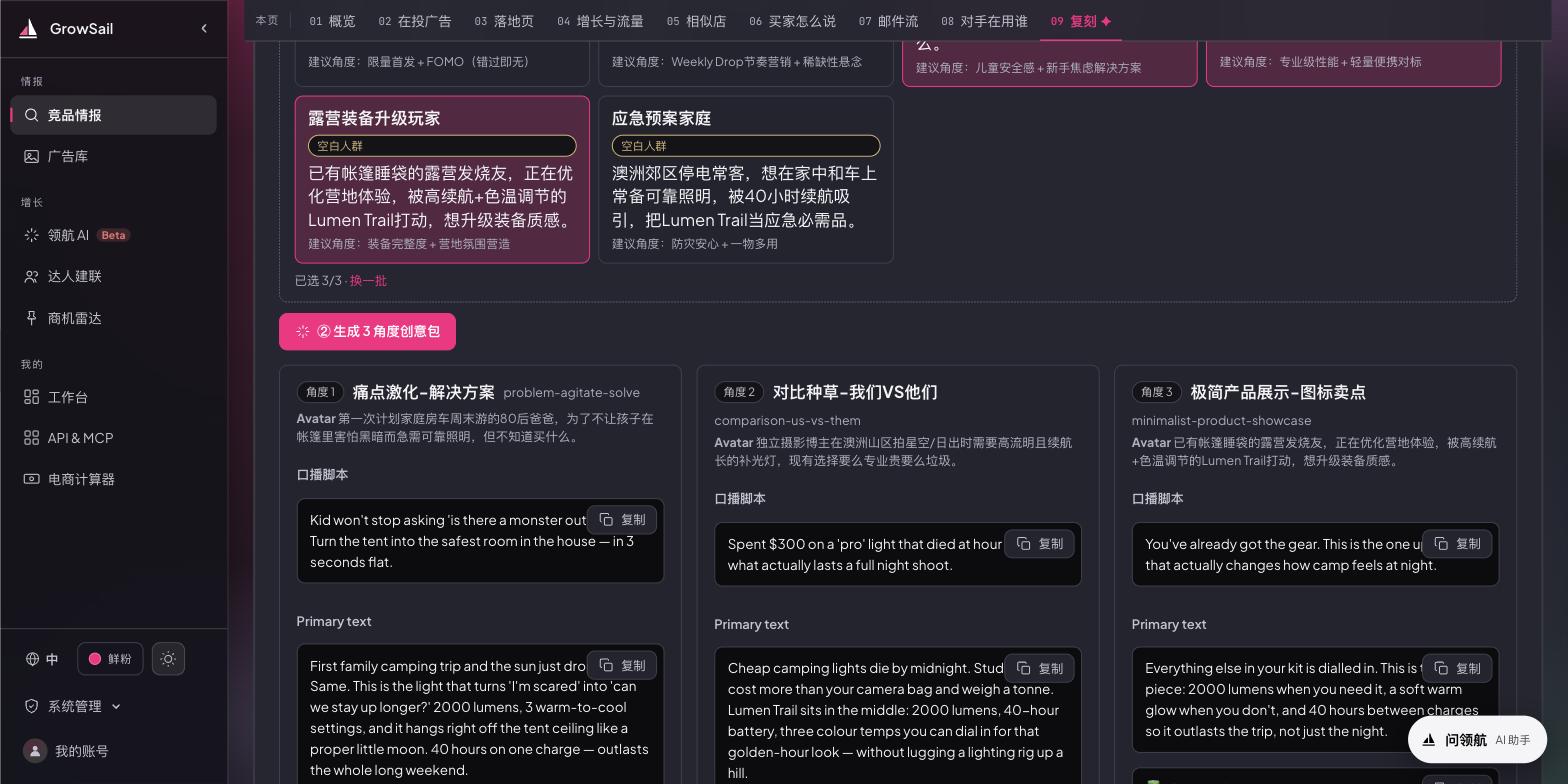Open the 问领航 AI 助手 chat button
This screenshot has width=1568, height=784.
tap(1477, 740)
